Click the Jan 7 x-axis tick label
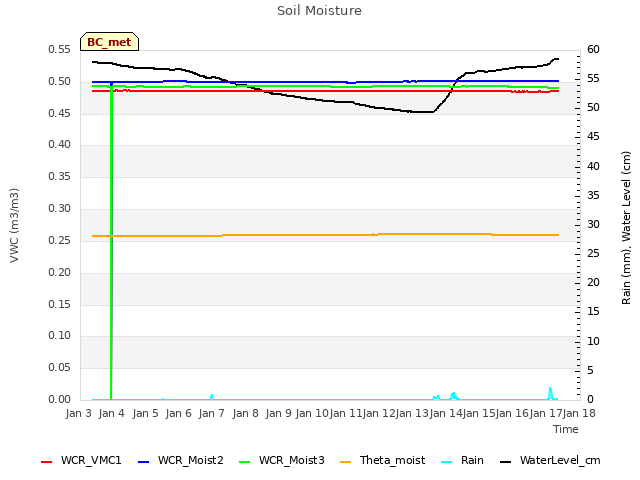 coord(211,413)
